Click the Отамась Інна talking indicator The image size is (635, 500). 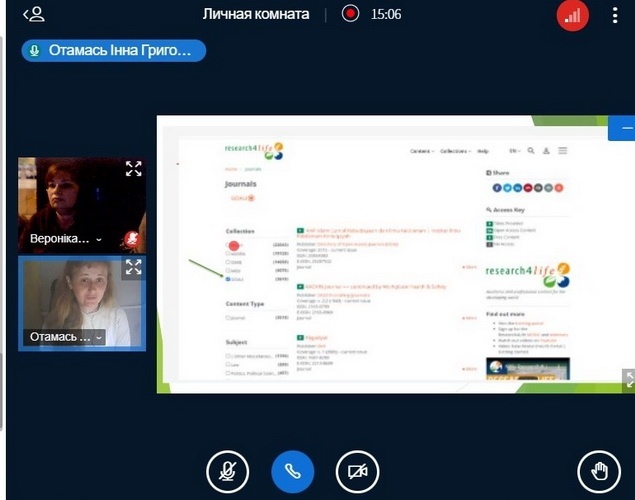click(113, 51)
